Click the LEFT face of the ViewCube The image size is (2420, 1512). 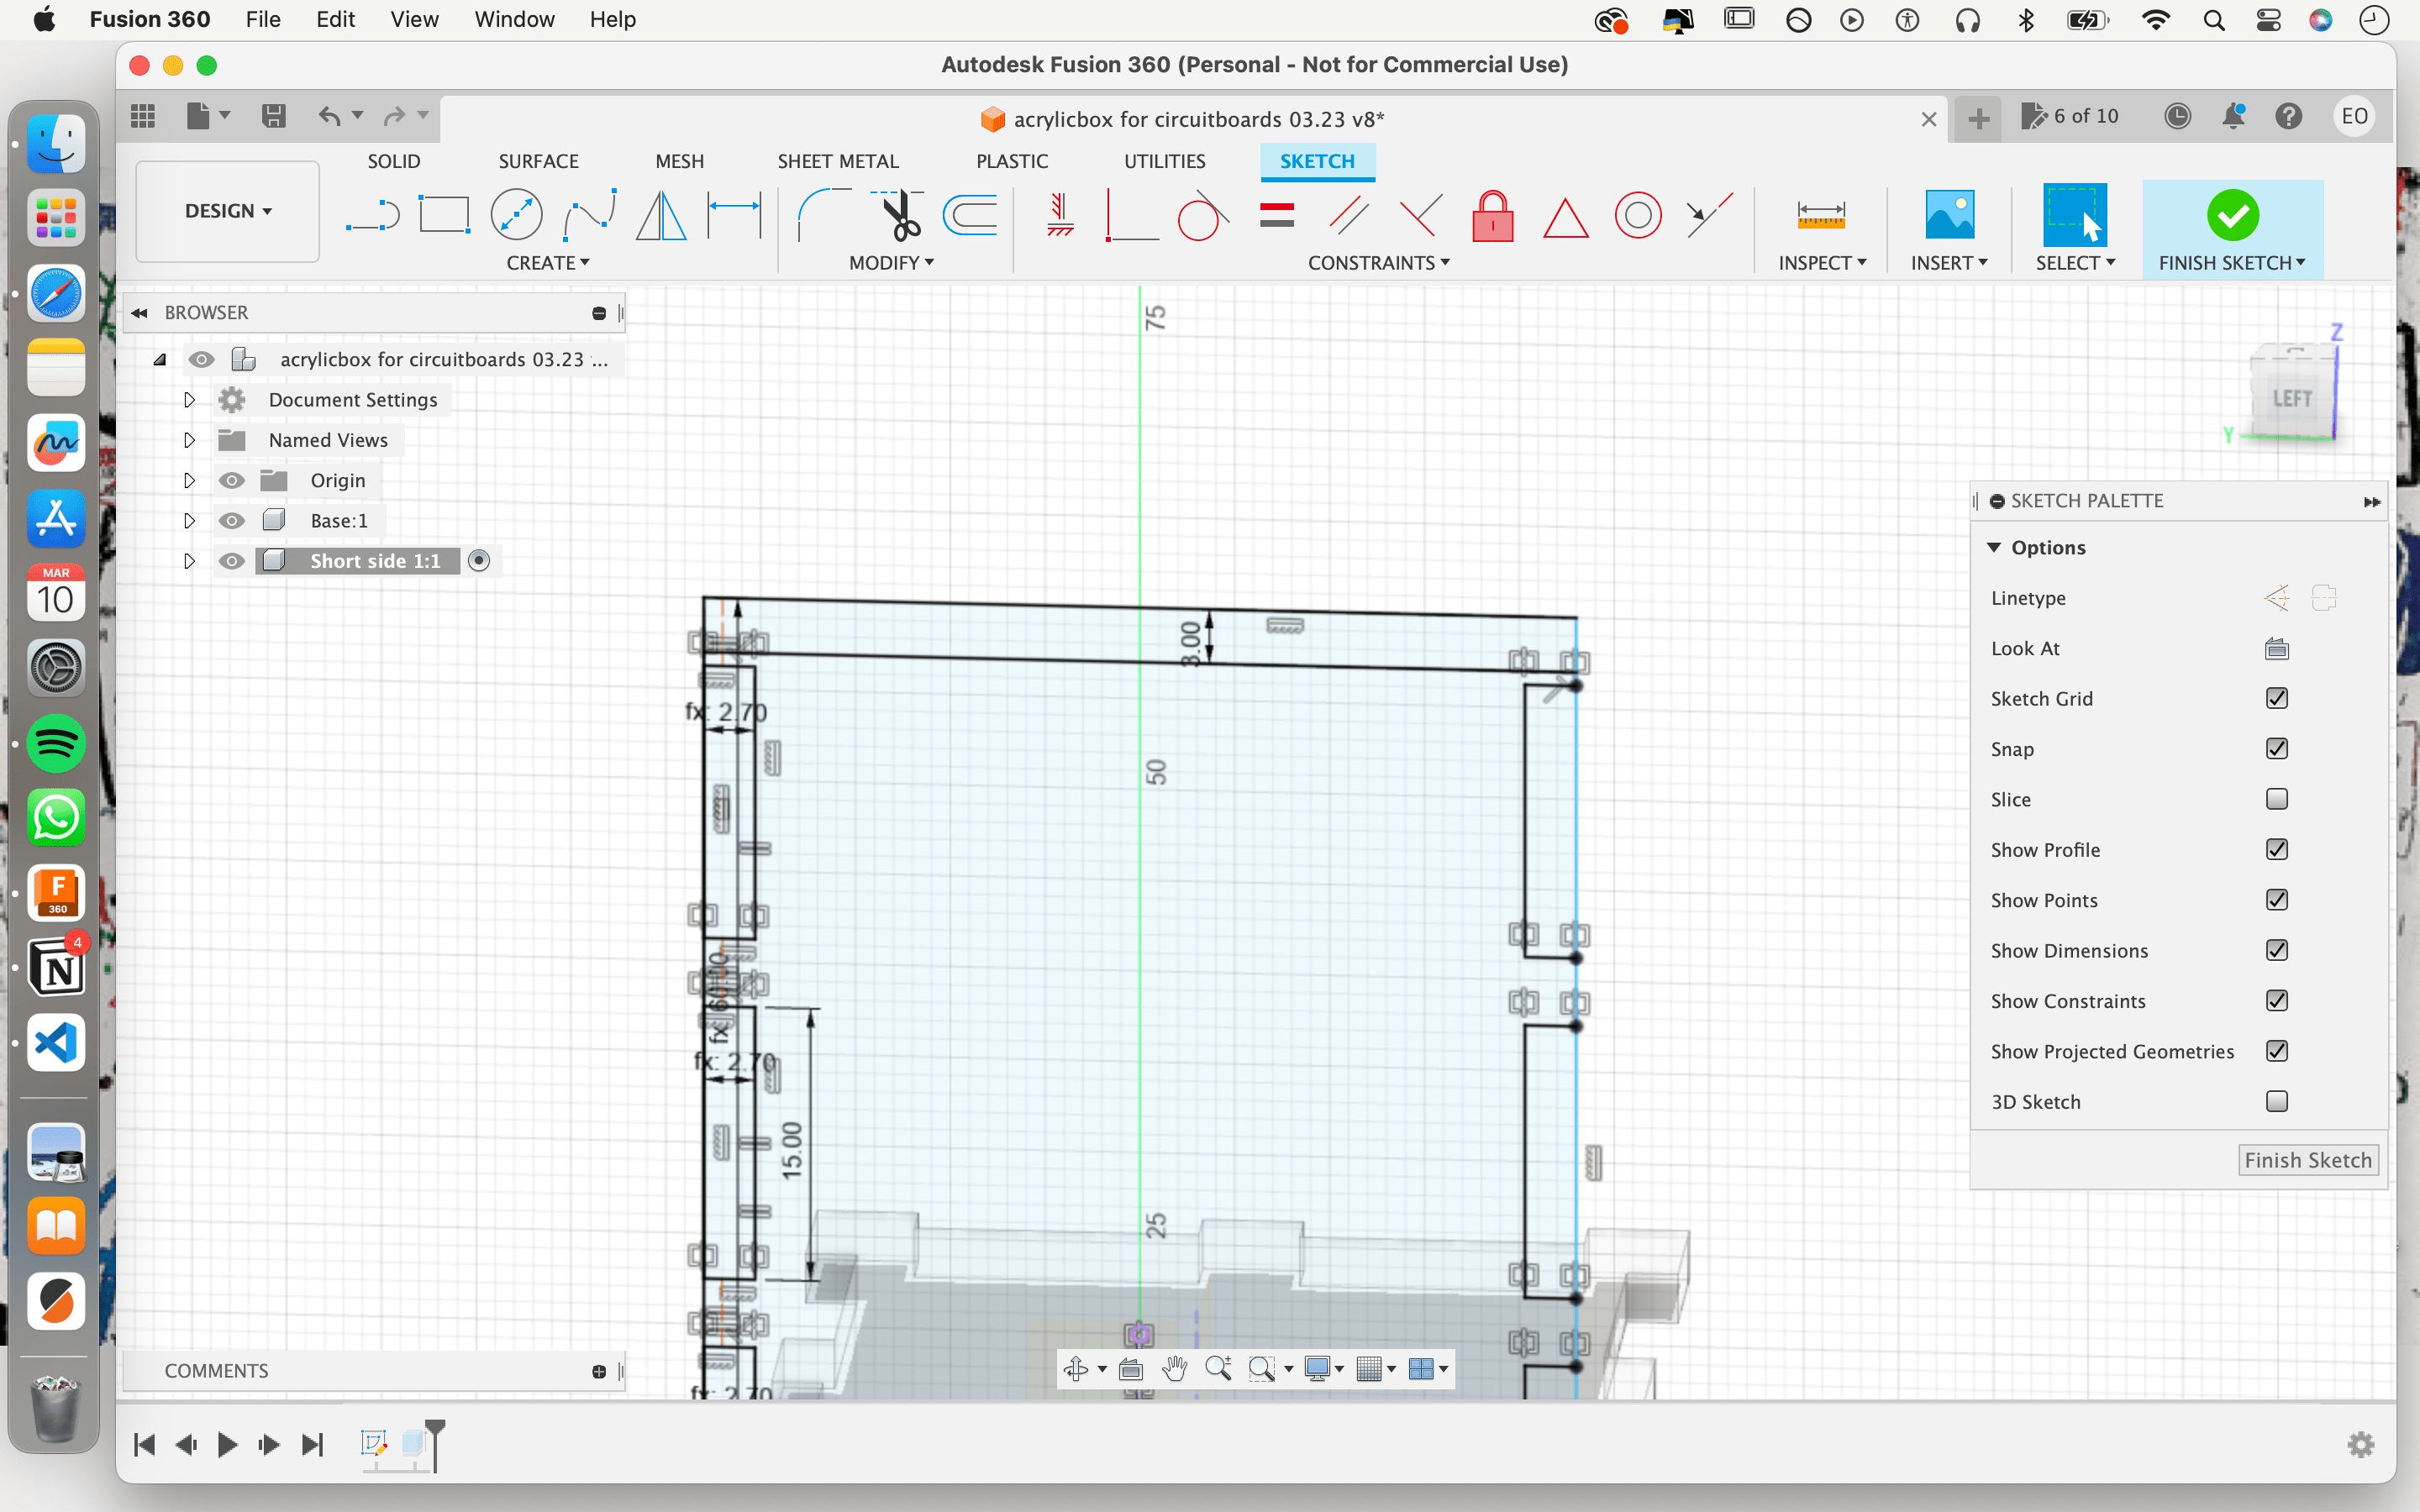pyautogui.click(x=2291, y=398)
